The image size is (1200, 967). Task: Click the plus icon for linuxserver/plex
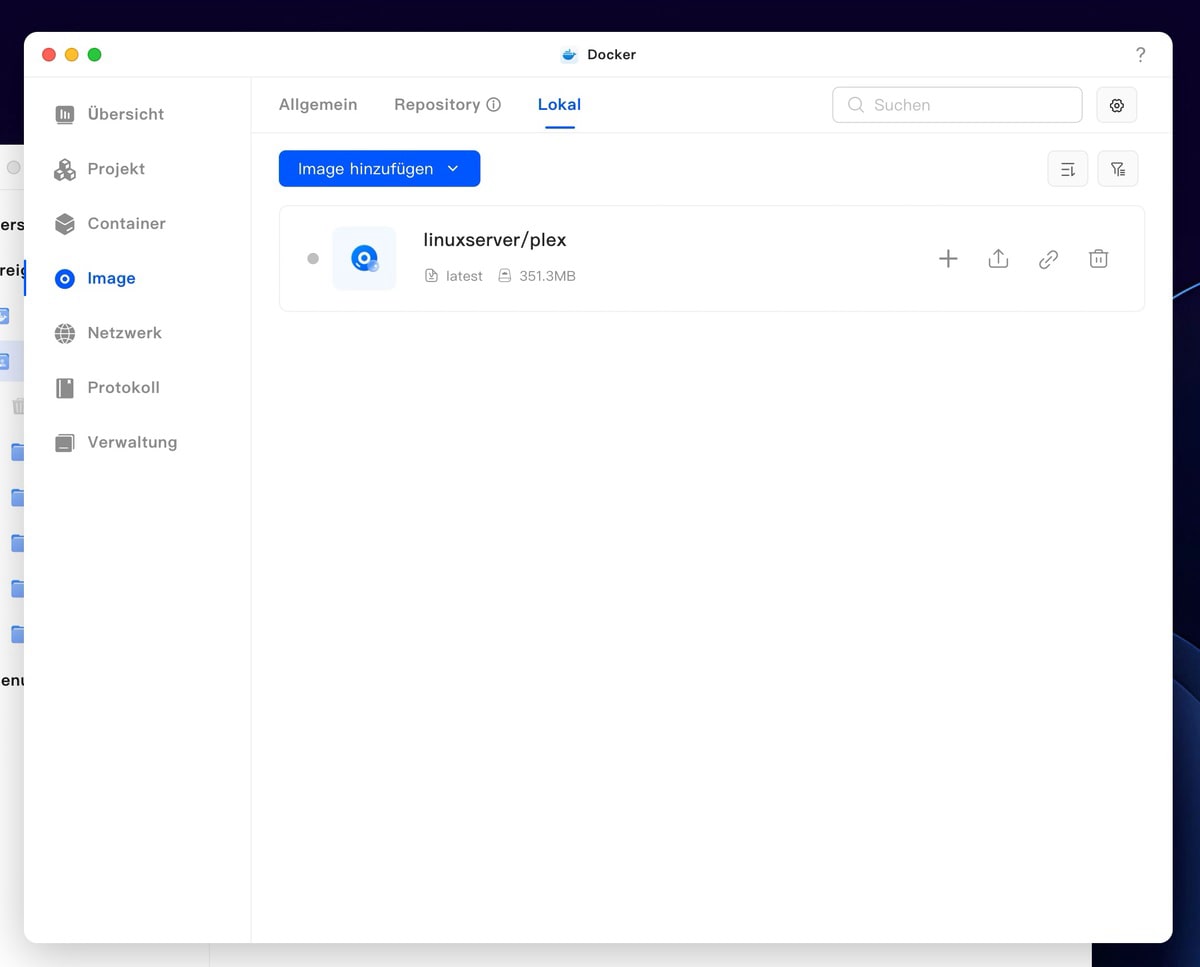tap(948, 259)
